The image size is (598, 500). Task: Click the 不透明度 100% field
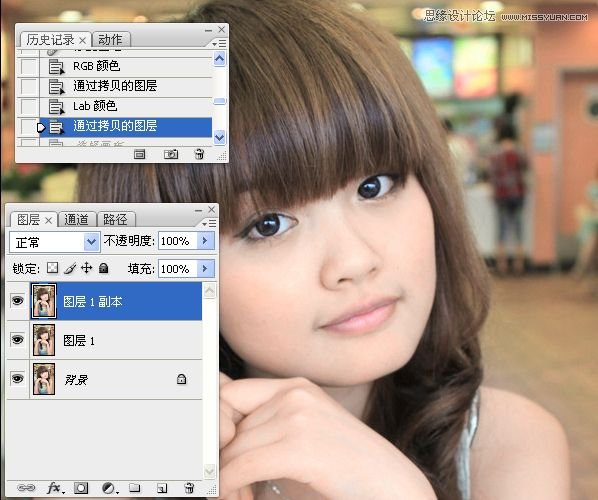coord(178,241)
